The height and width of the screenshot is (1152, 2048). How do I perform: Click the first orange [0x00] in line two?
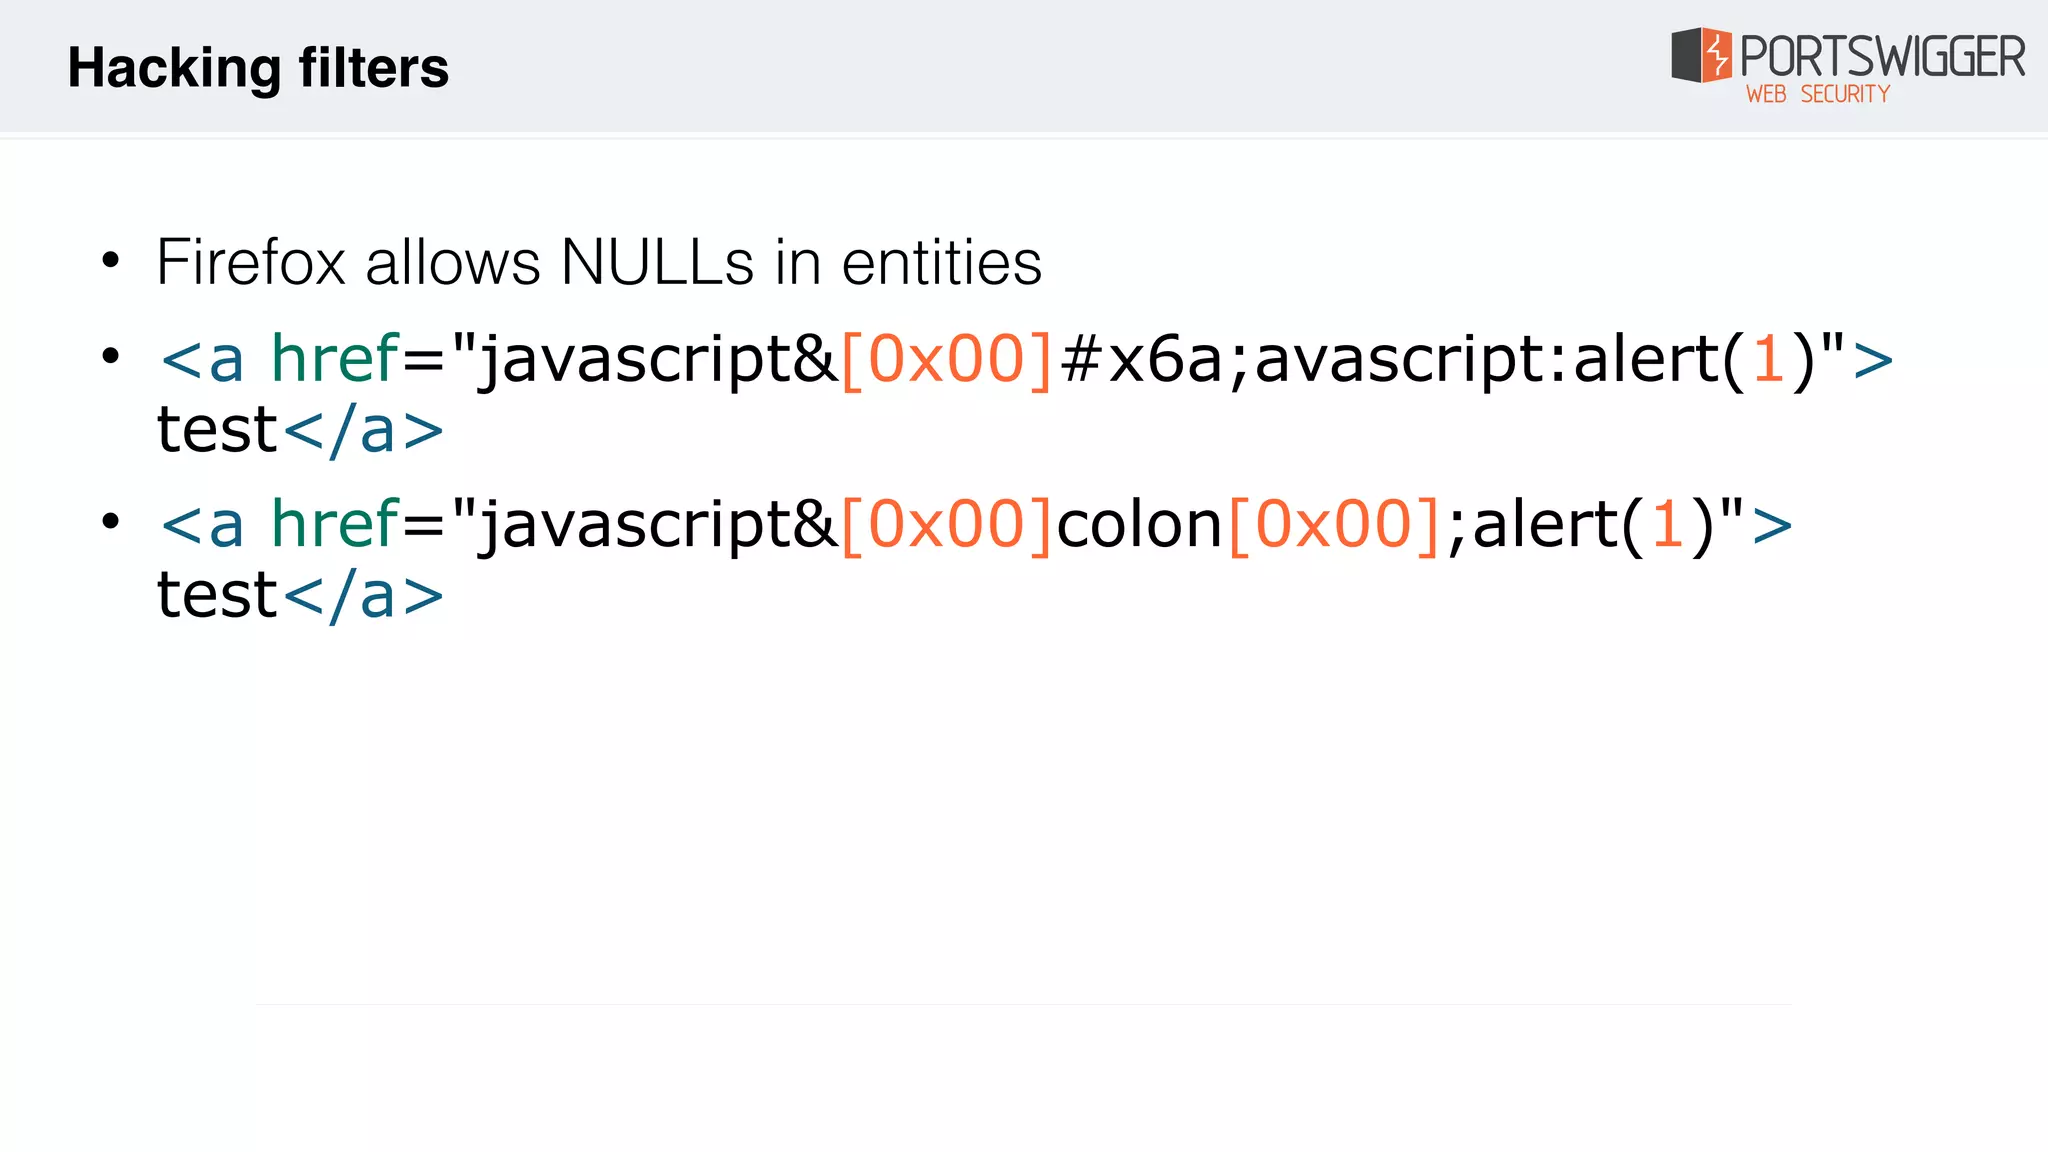point(947,359)
